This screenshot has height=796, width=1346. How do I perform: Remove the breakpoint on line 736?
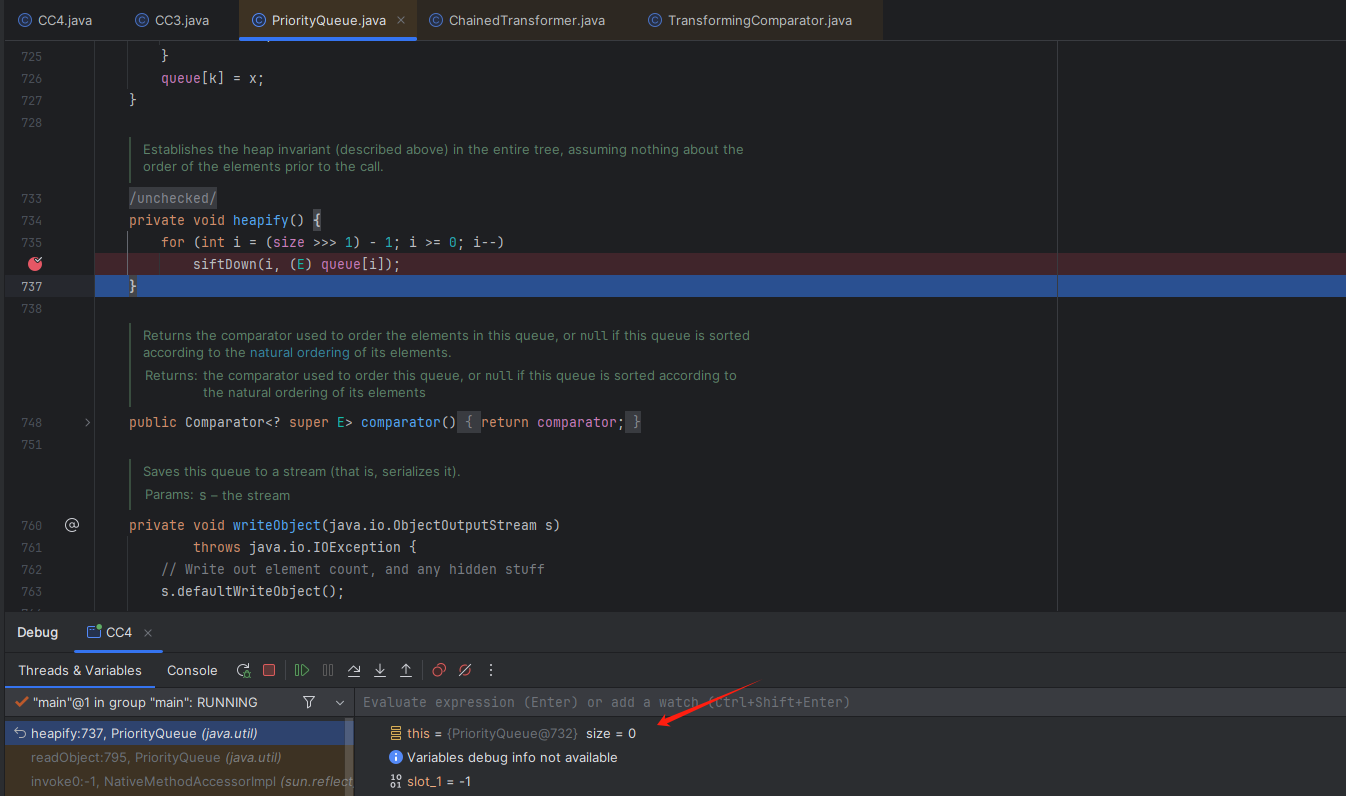pos(36,264)
